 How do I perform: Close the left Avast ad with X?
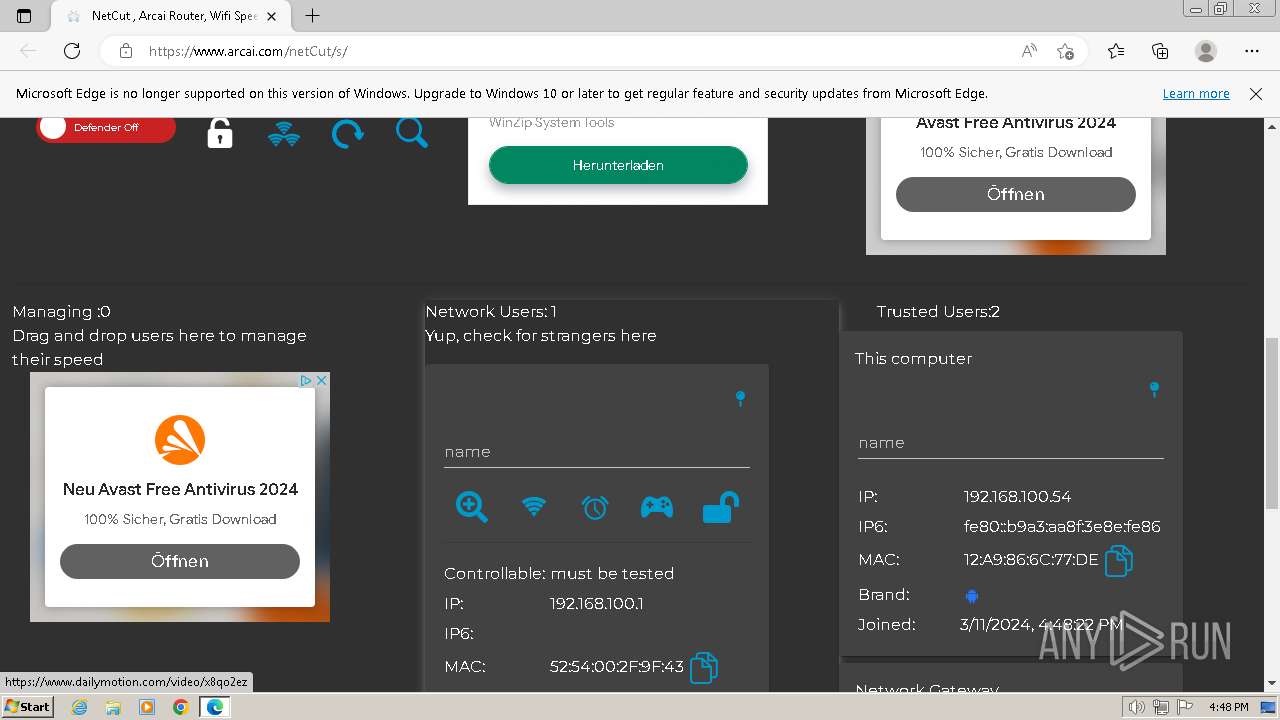pos(322,380)
